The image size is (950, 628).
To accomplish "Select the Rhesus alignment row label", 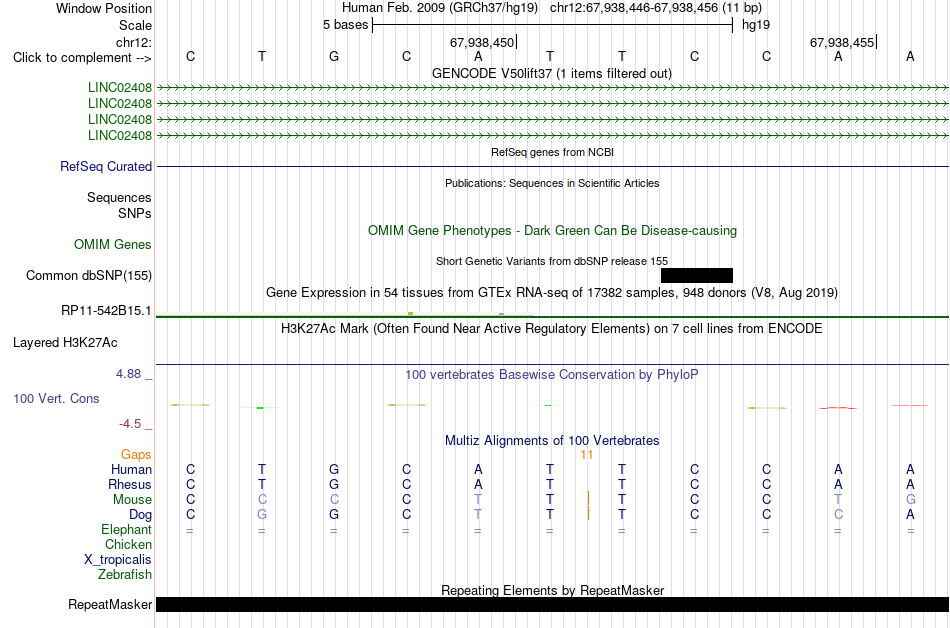I will click(x=130, y=485).
